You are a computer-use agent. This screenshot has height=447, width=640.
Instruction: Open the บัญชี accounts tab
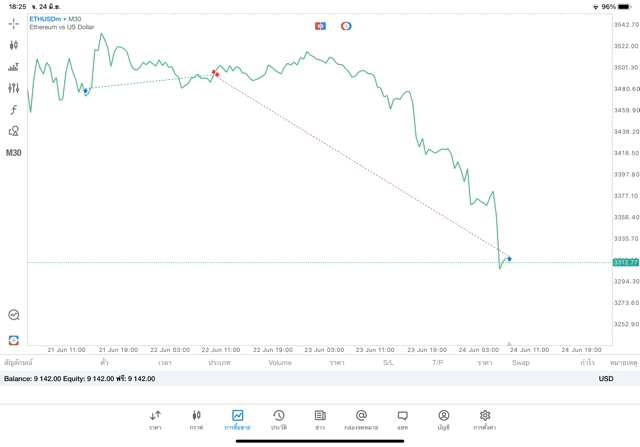(x=443, y=419)
